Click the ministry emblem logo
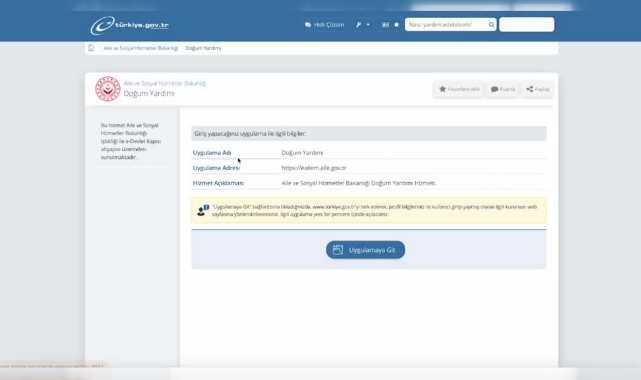 point(108,89)
